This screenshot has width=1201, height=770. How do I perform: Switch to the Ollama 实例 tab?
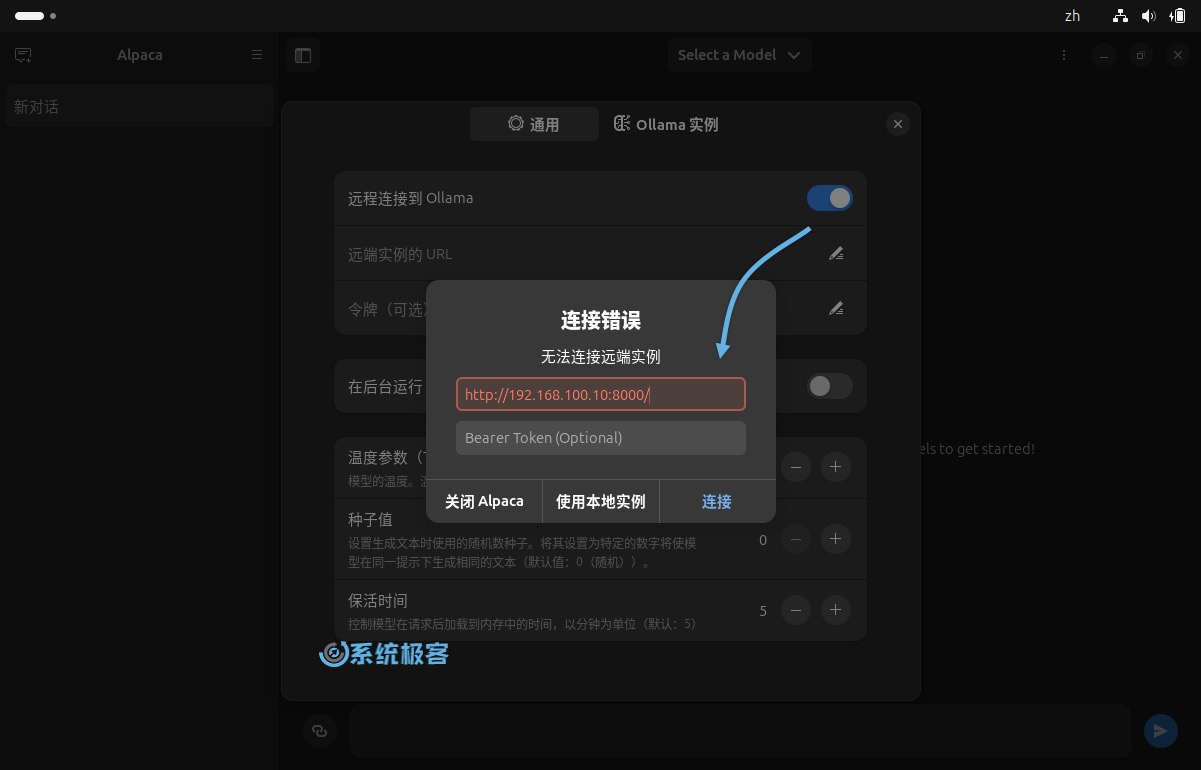666,124
